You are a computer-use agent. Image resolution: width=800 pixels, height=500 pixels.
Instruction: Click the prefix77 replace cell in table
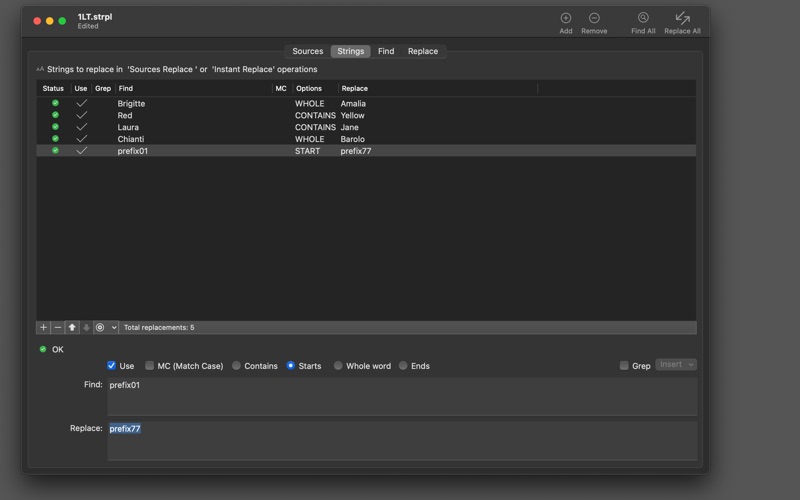pos(356,151)
